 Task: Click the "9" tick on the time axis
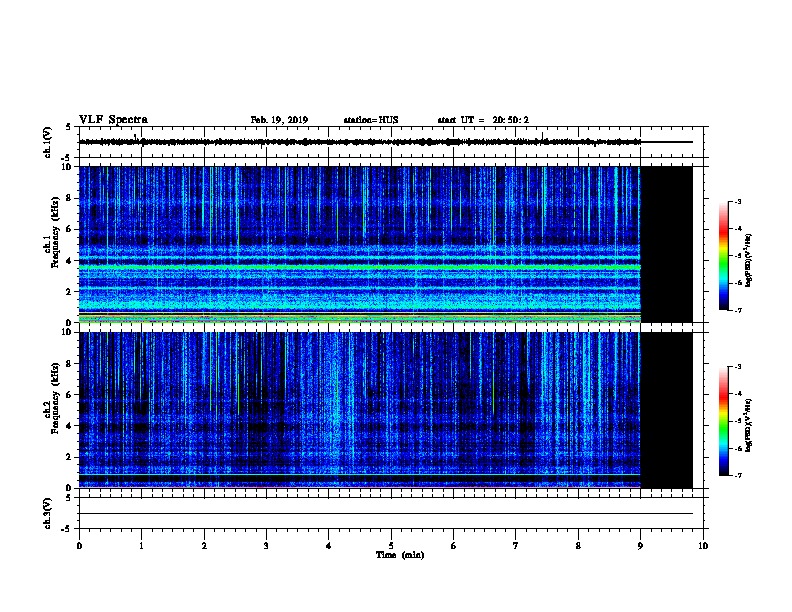coord(640,546)
